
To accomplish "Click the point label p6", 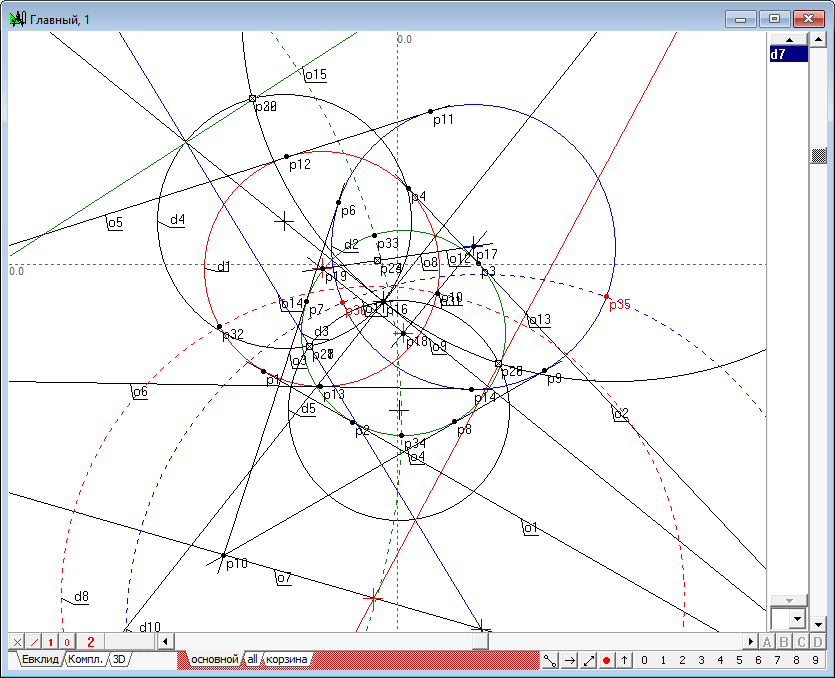I will pos(348,211).
